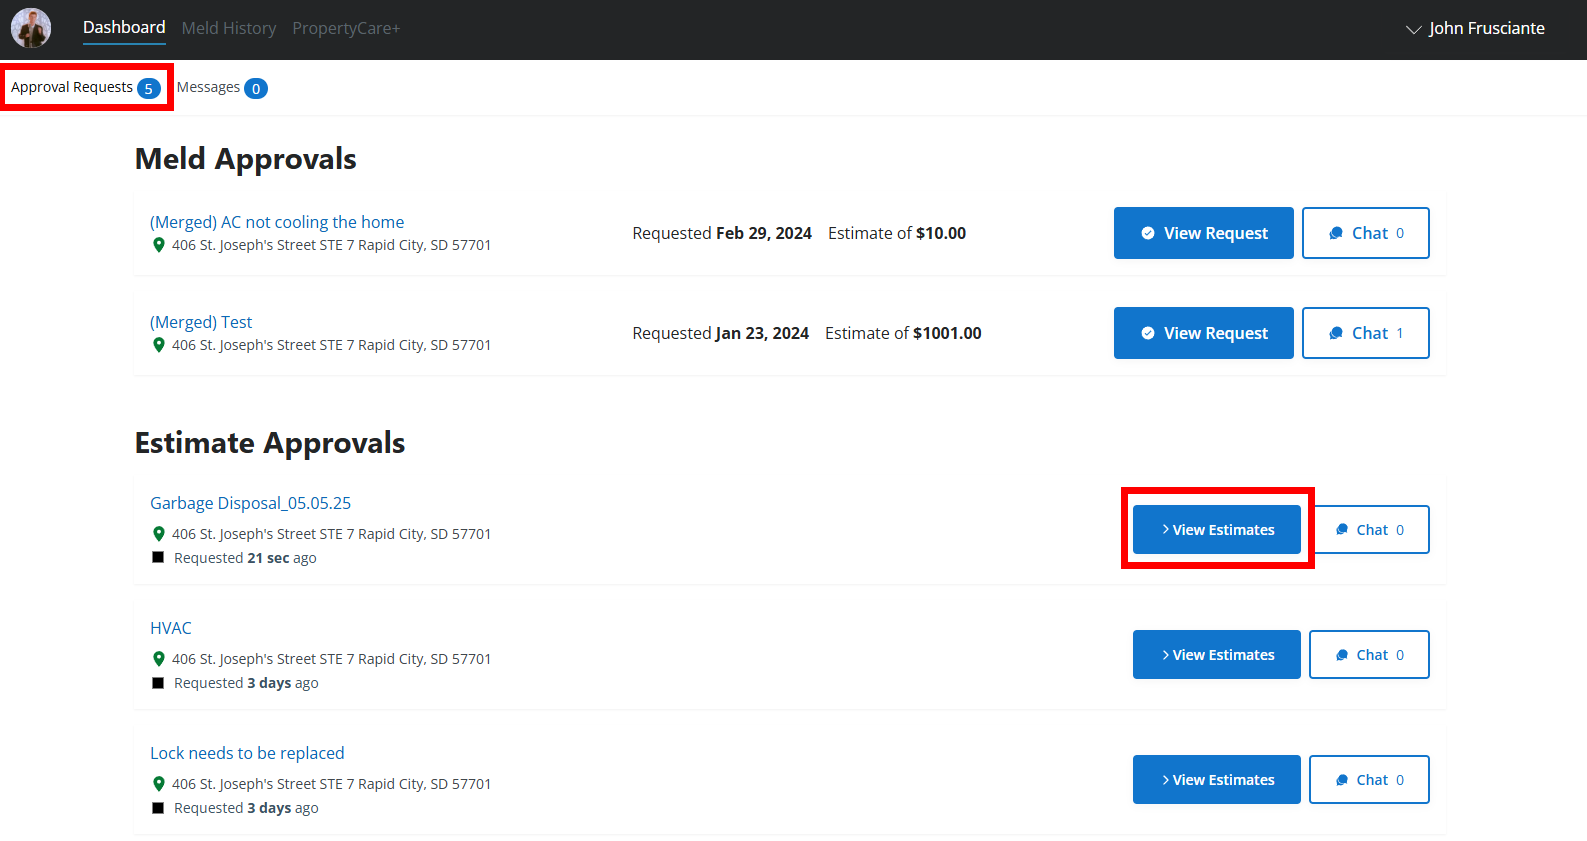View Request for the (Merged) Test meld
The width and height of the screenshot is (1587, 841).
tap(1203, 333)
